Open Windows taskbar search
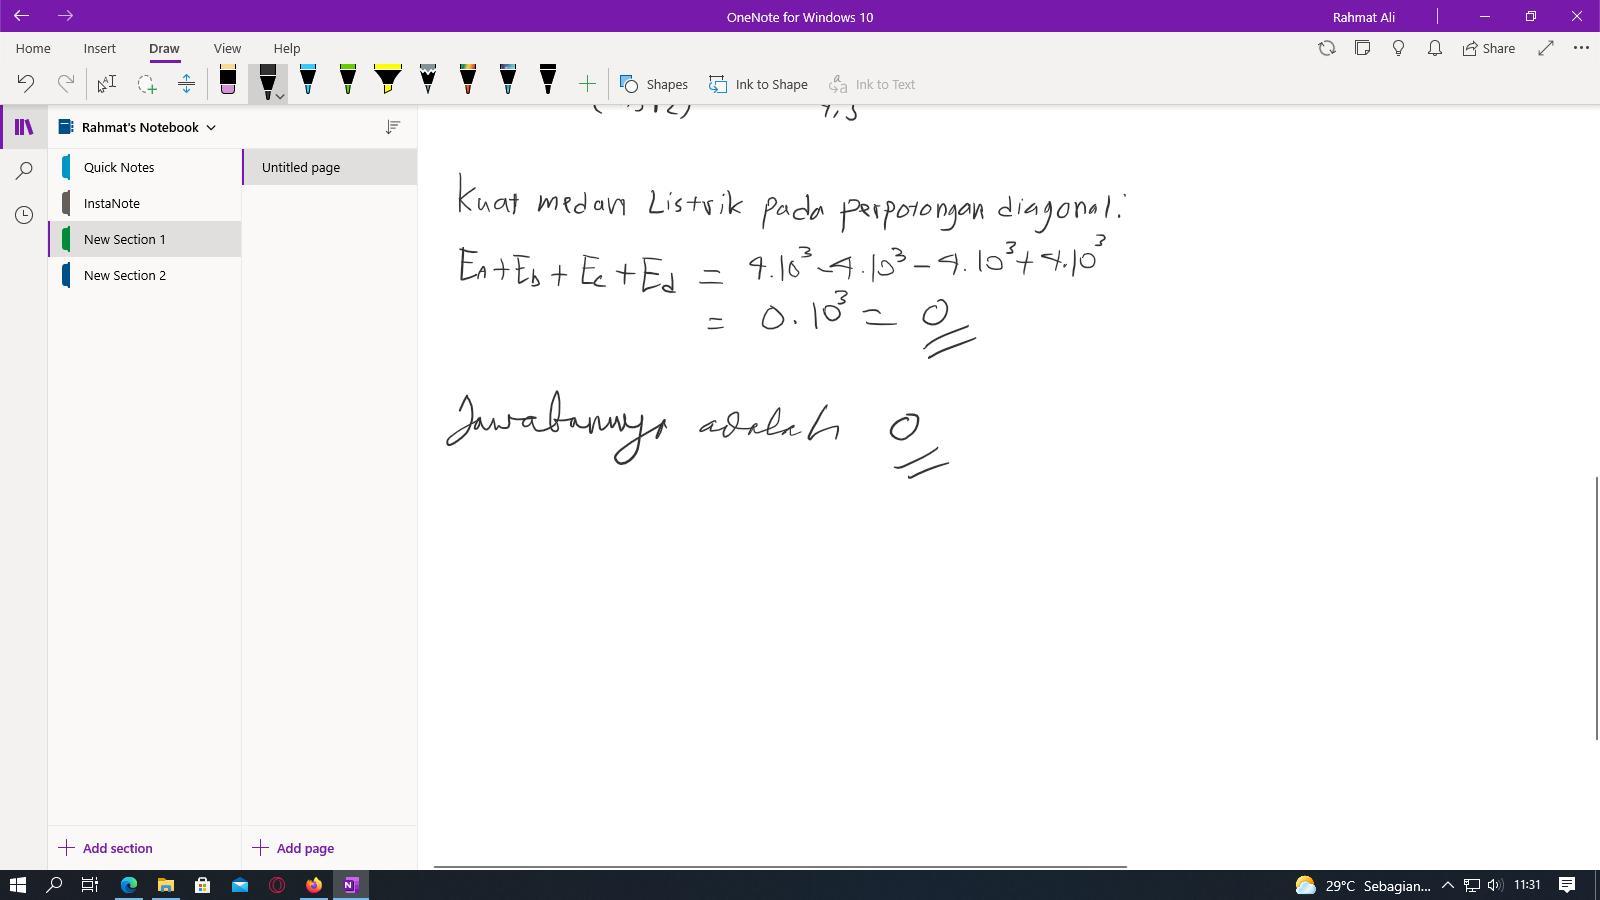Screen dimensions: 1600x900 55,885
